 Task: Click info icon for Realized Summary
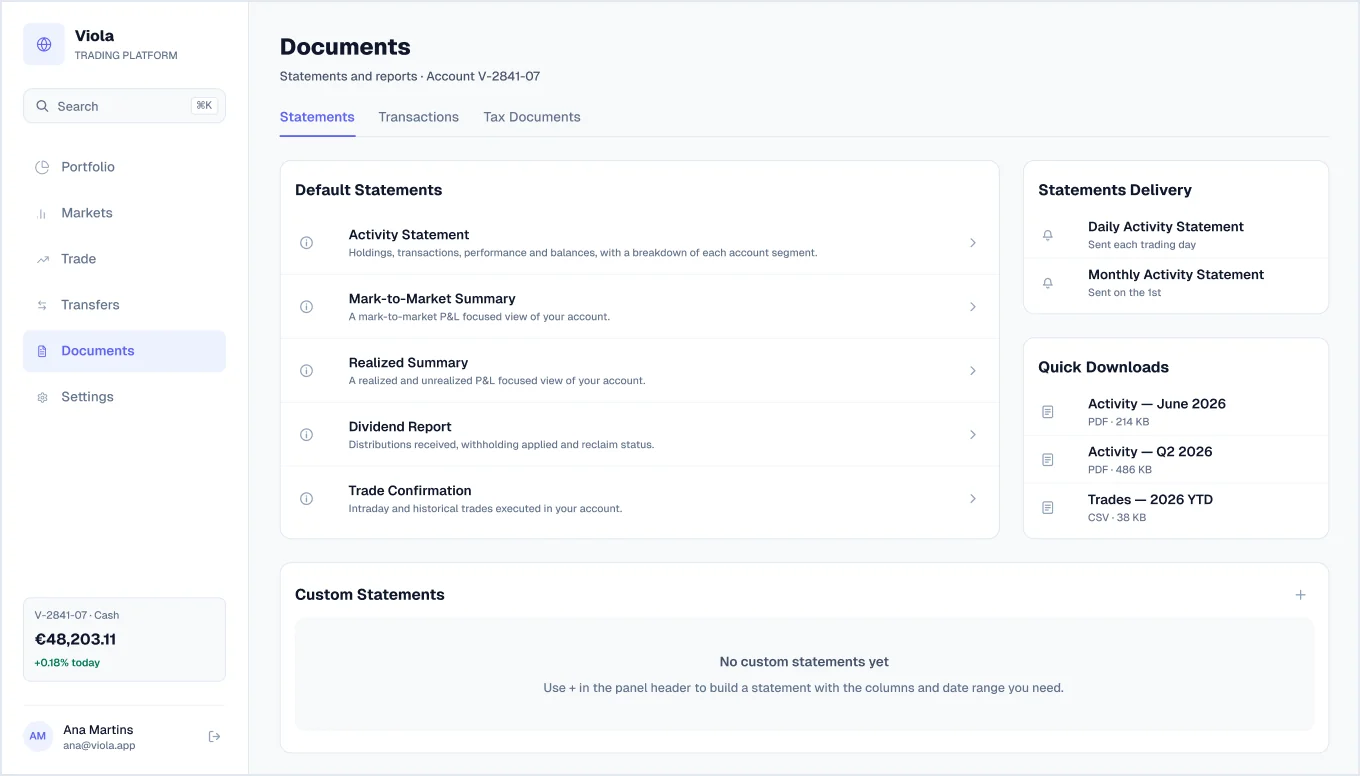[307, 371]
